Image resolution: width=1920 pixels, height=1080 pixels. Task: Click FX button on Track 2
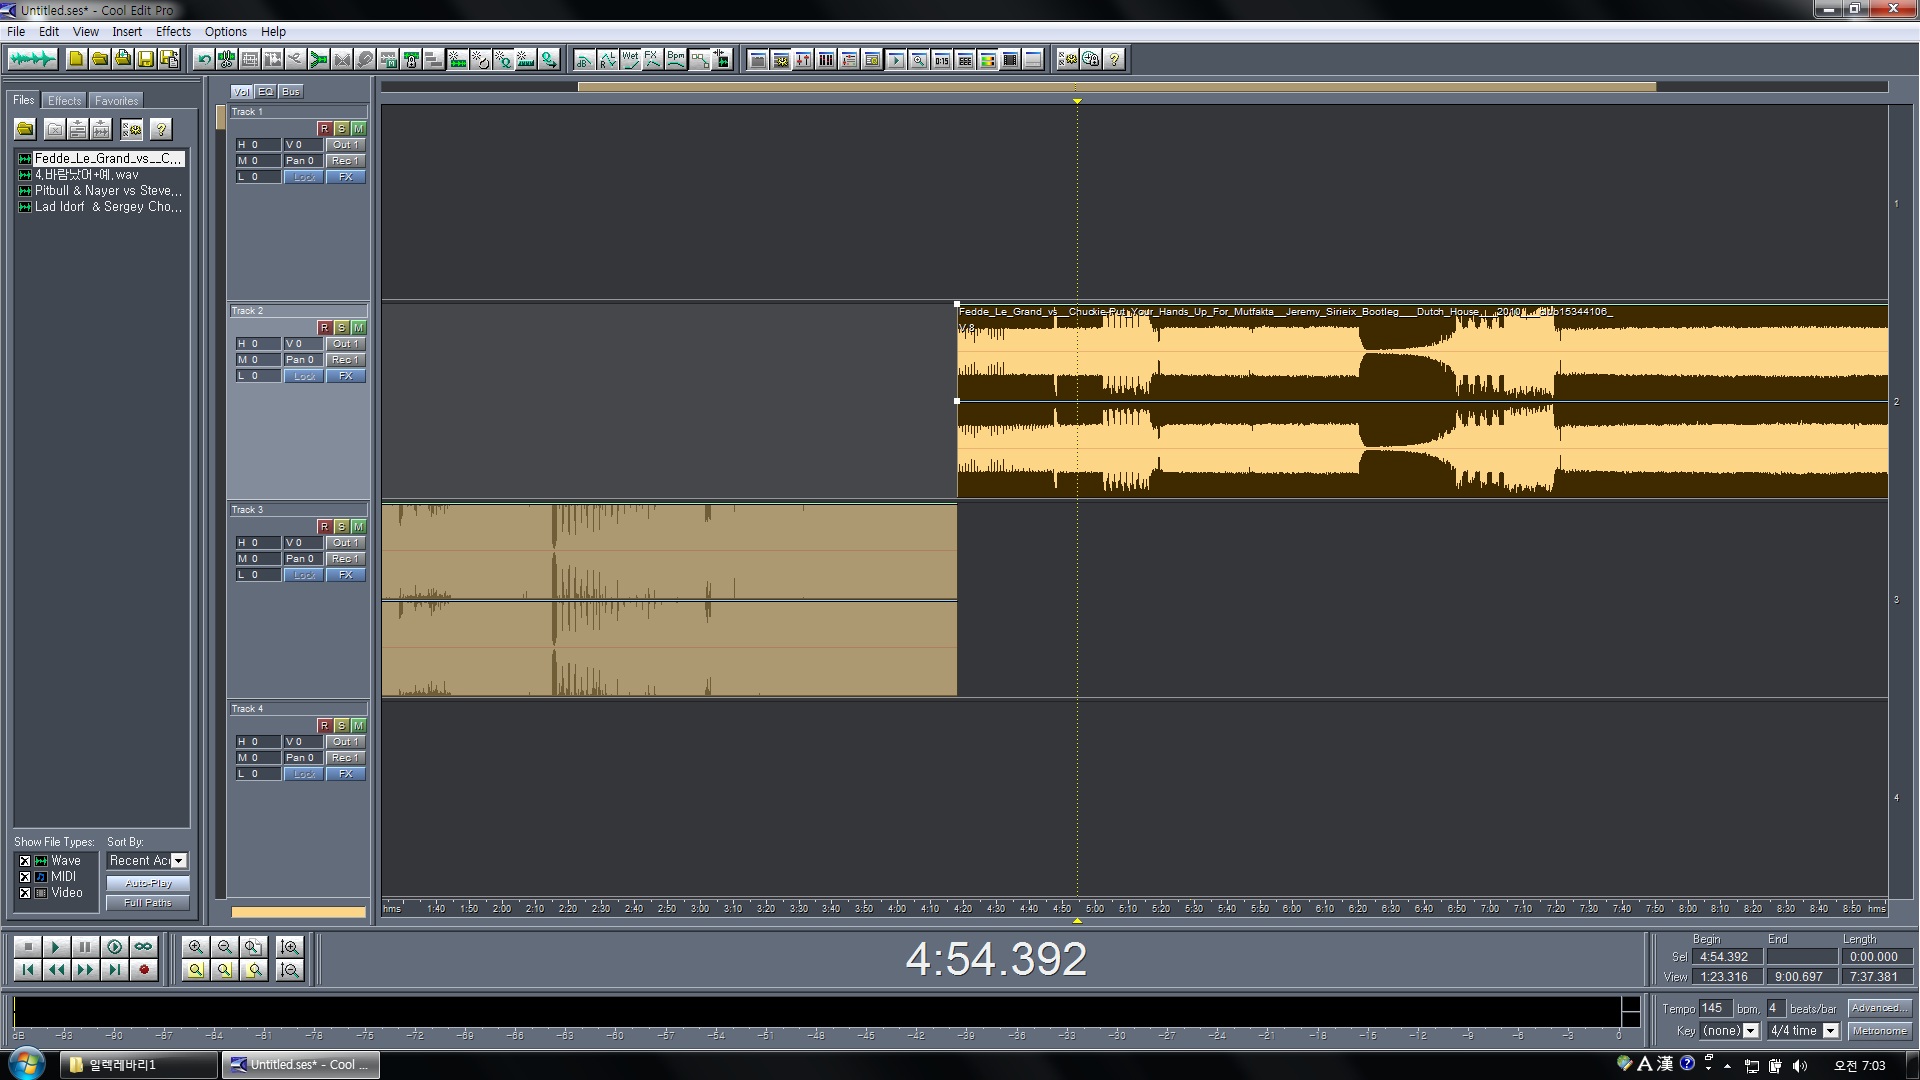(x=346, y=376)
